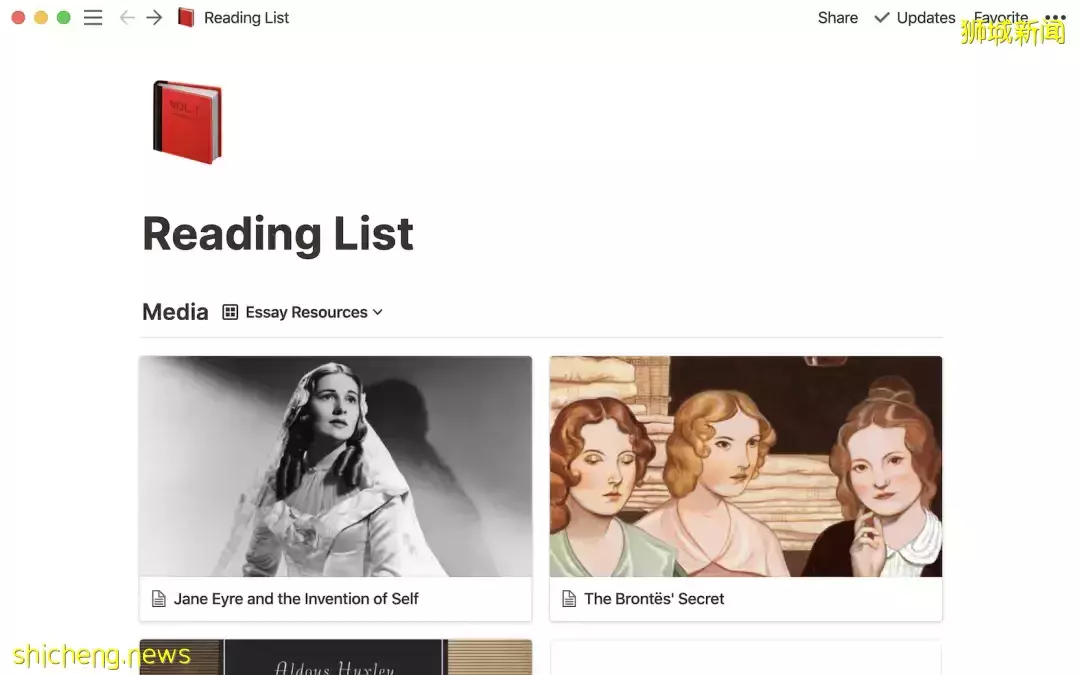The width and height of the screenshot is (1080, 675).
Task: Open the Aldous Huxley book cover card
Action: (335, 658)
